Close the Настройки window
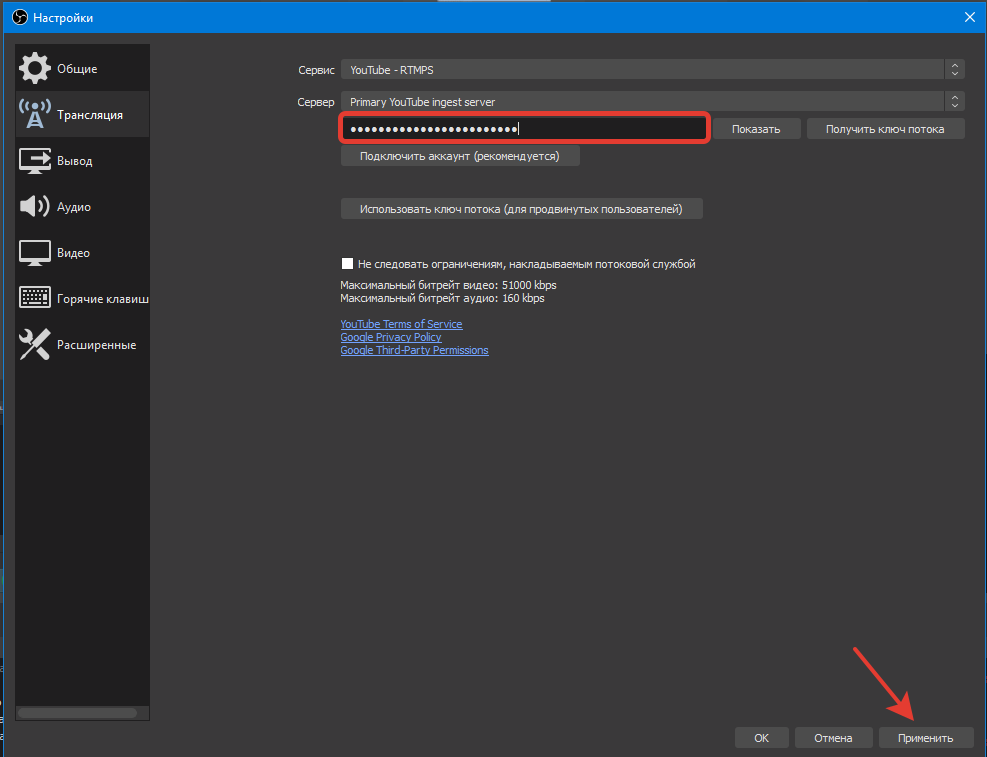Screen dimensions: 987x757 click(x=967, y=17)
